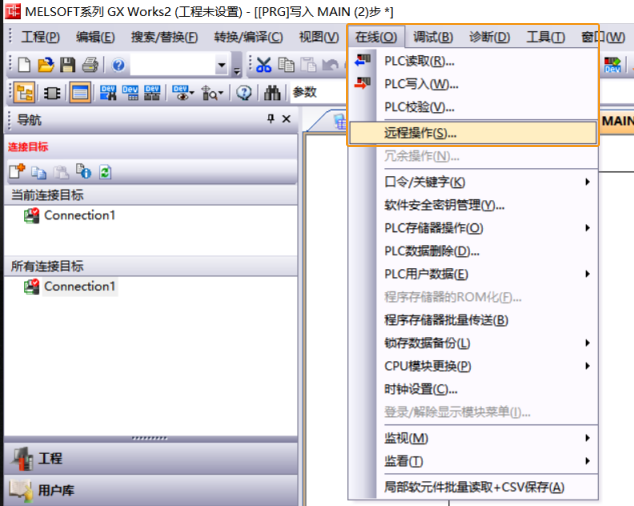Open help via the blue question mark icon

[x=118, y=65]
